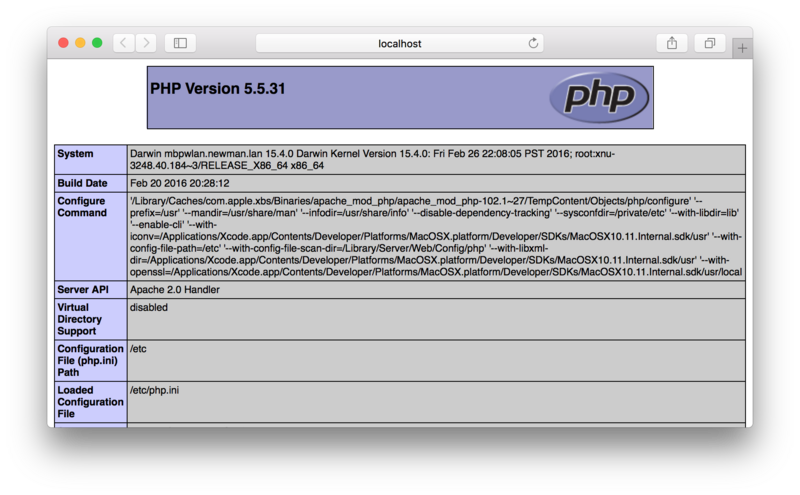Open the Share menu

672,43
